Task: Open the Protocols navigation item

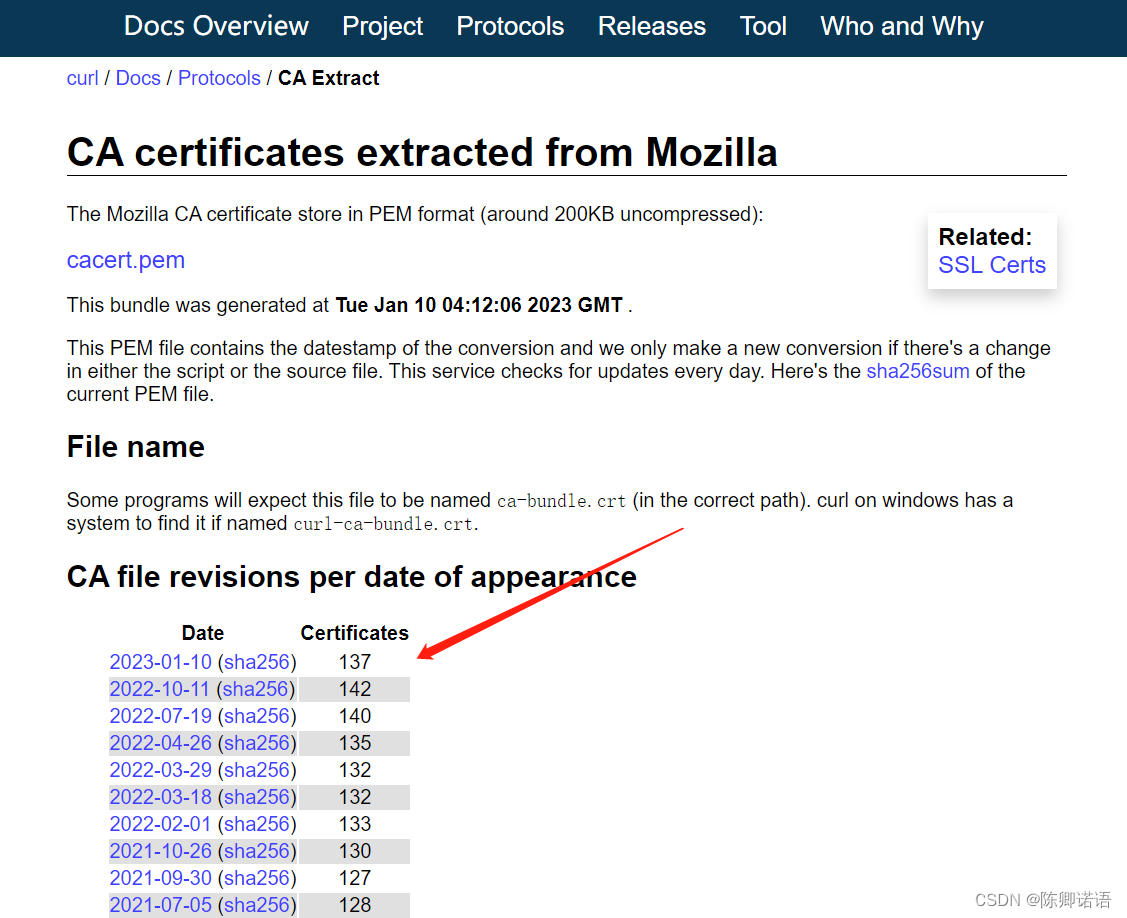Action: click(510, 26)
